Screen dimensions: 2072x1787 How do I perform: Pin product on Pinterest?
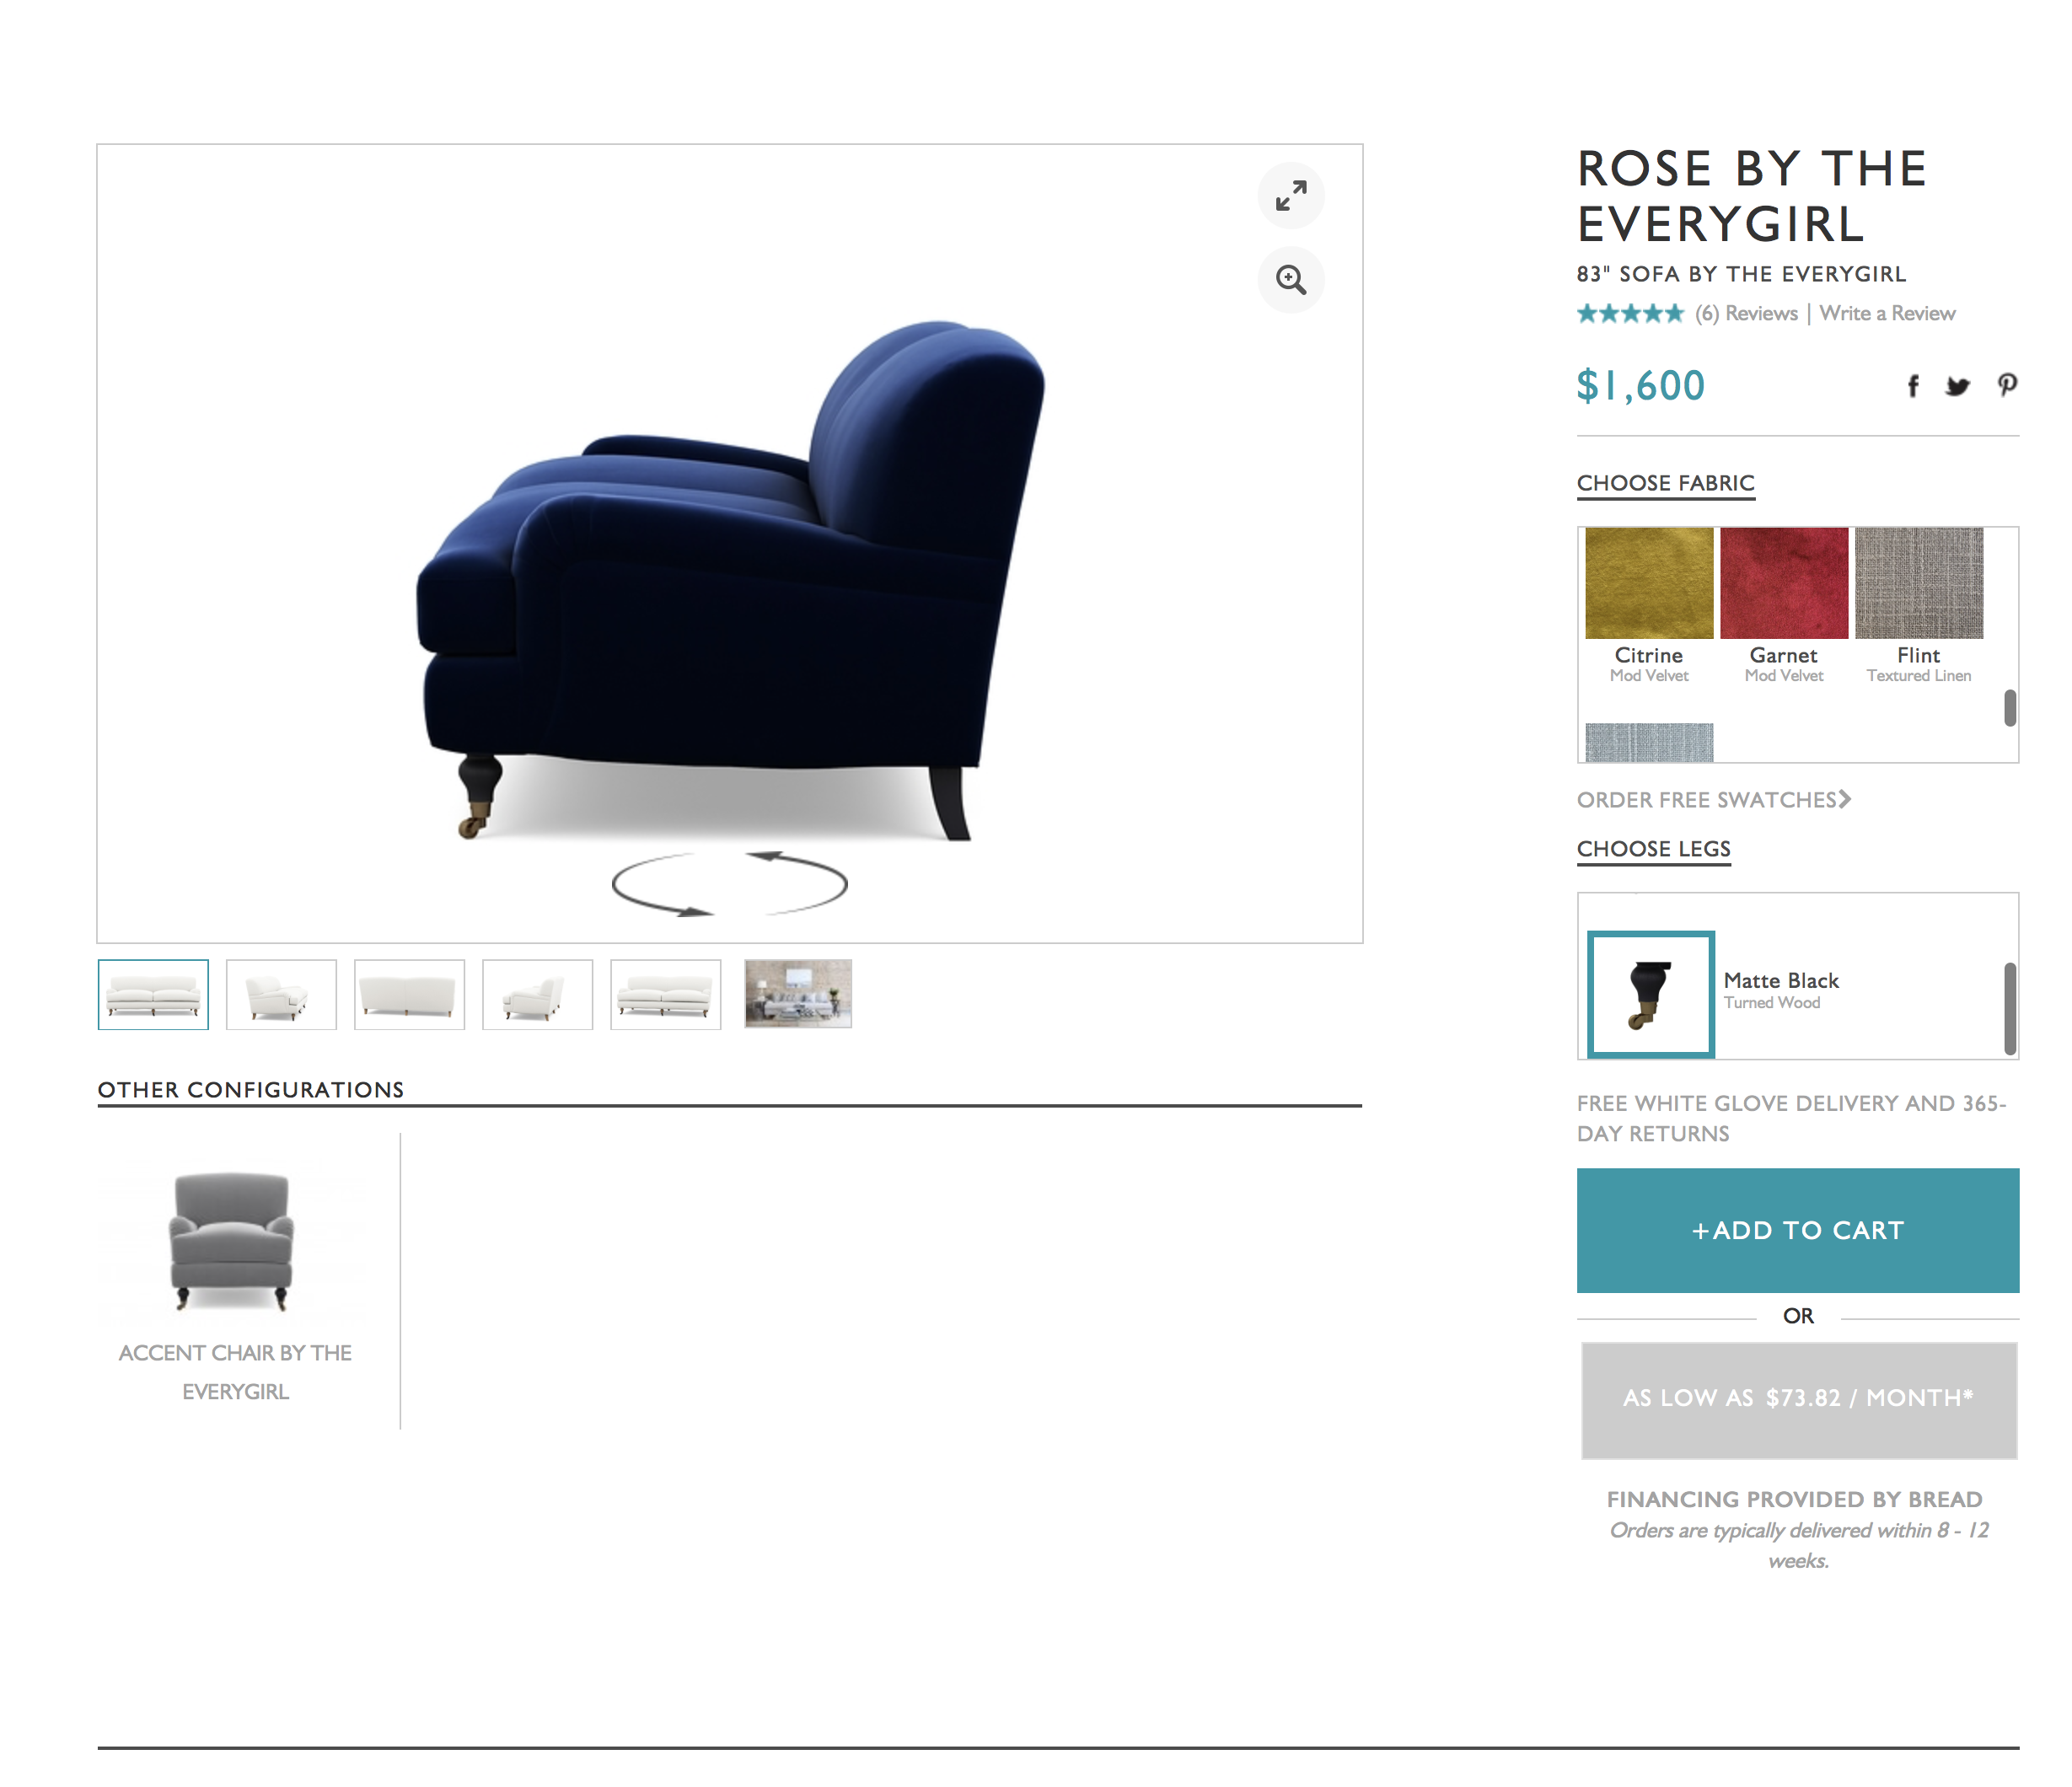tap(2007, 385)
